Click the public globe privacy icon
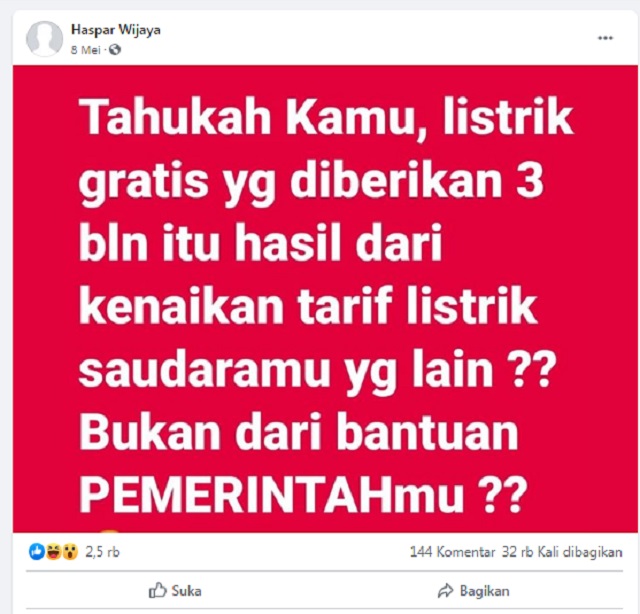This screenshot has width=640, height=614. (115, 50)
